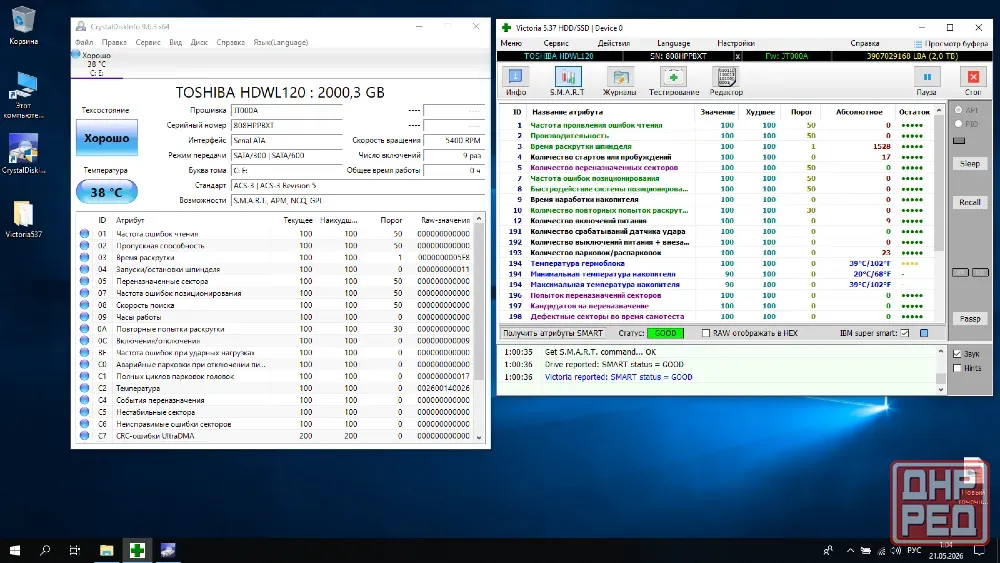The width and height of the screenshot is (1000, 563).
Task: Open Сервис menu in CrystalDiskInfo
Action: tap(148, 42)
